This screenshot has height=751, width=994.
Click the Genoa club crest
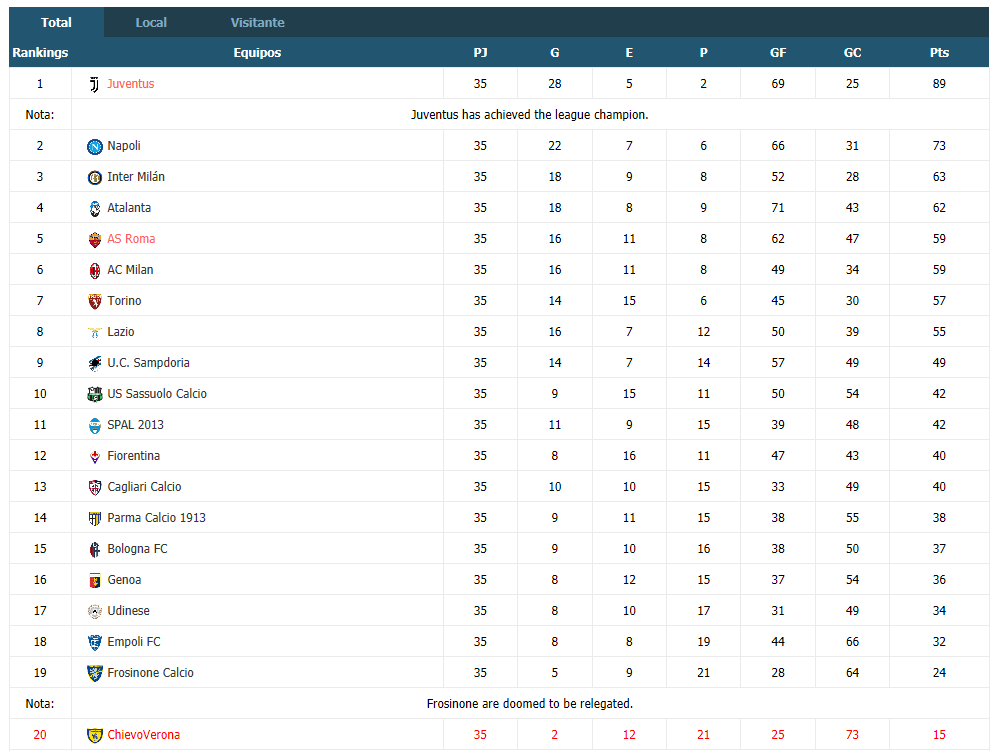coord(94,581)
